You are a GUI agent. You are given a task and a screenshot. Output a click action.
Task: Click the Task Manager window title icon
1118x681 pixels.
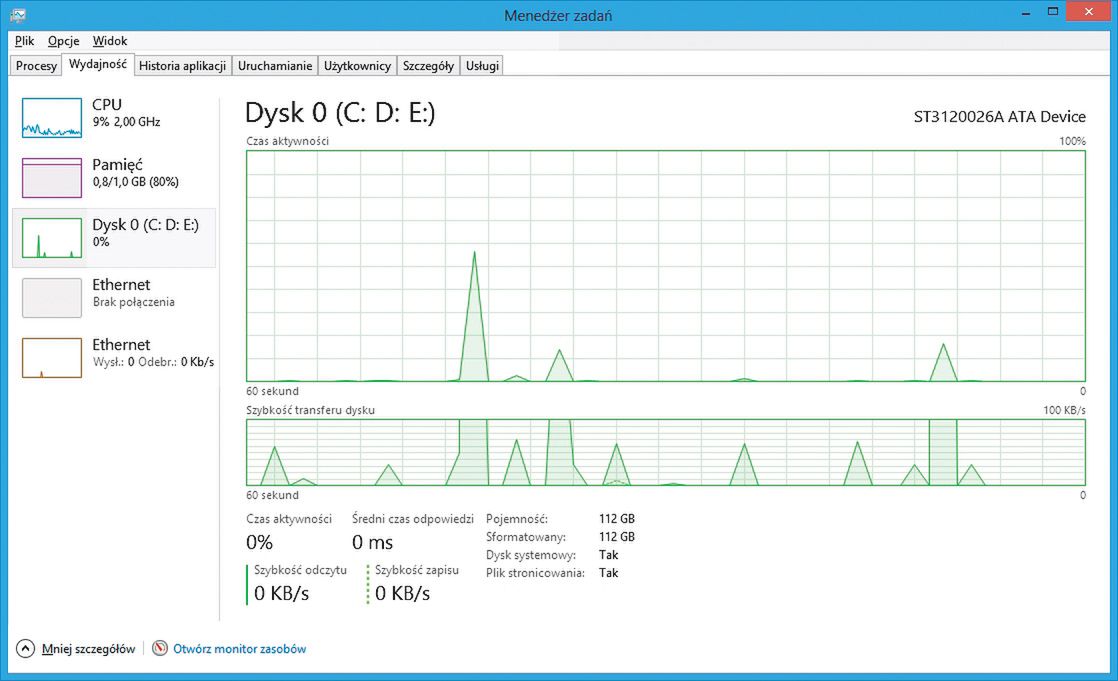pos(19,14)
